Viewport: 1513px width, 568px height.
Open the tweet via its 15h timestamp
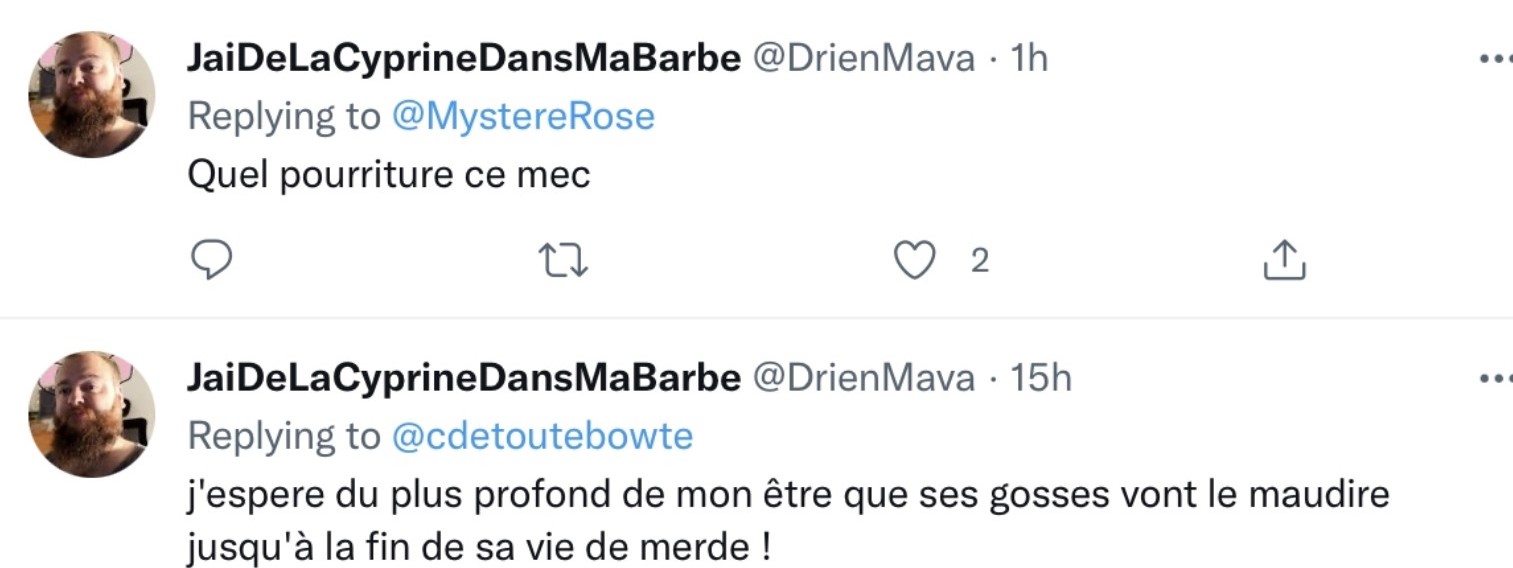[x=1040, y=378]
